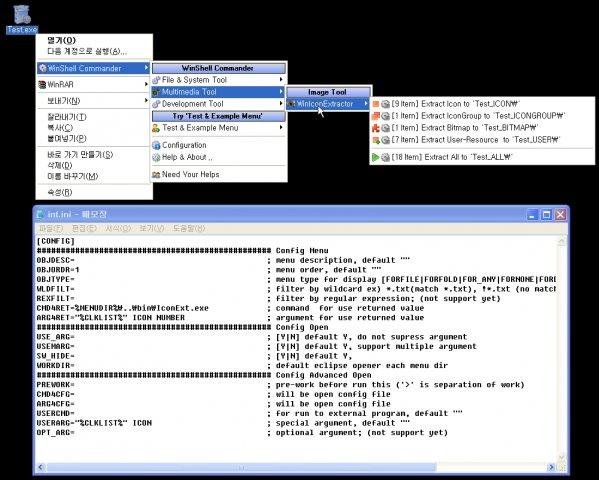This screenshot has width=599, height=480.
Task: Select 붙여넣기(P) from the context menu
Action: click(x=94, y=138)
